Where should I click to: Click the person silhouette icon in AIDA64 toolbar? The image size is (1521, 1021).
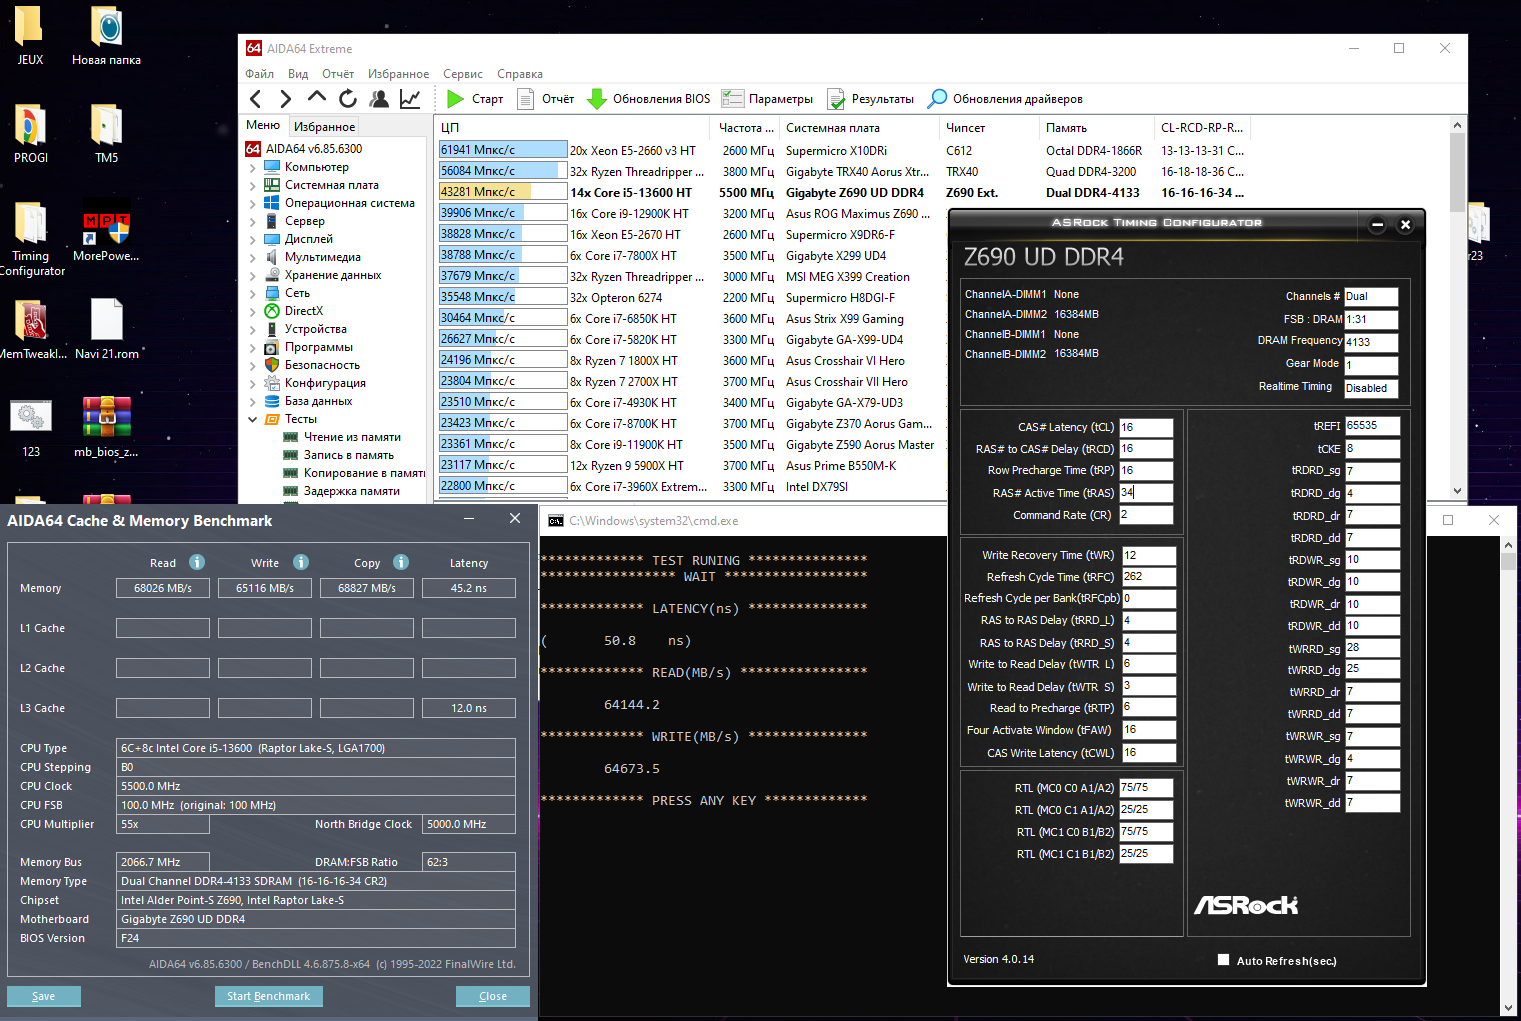pyautogui.click(x=379, y=98)
